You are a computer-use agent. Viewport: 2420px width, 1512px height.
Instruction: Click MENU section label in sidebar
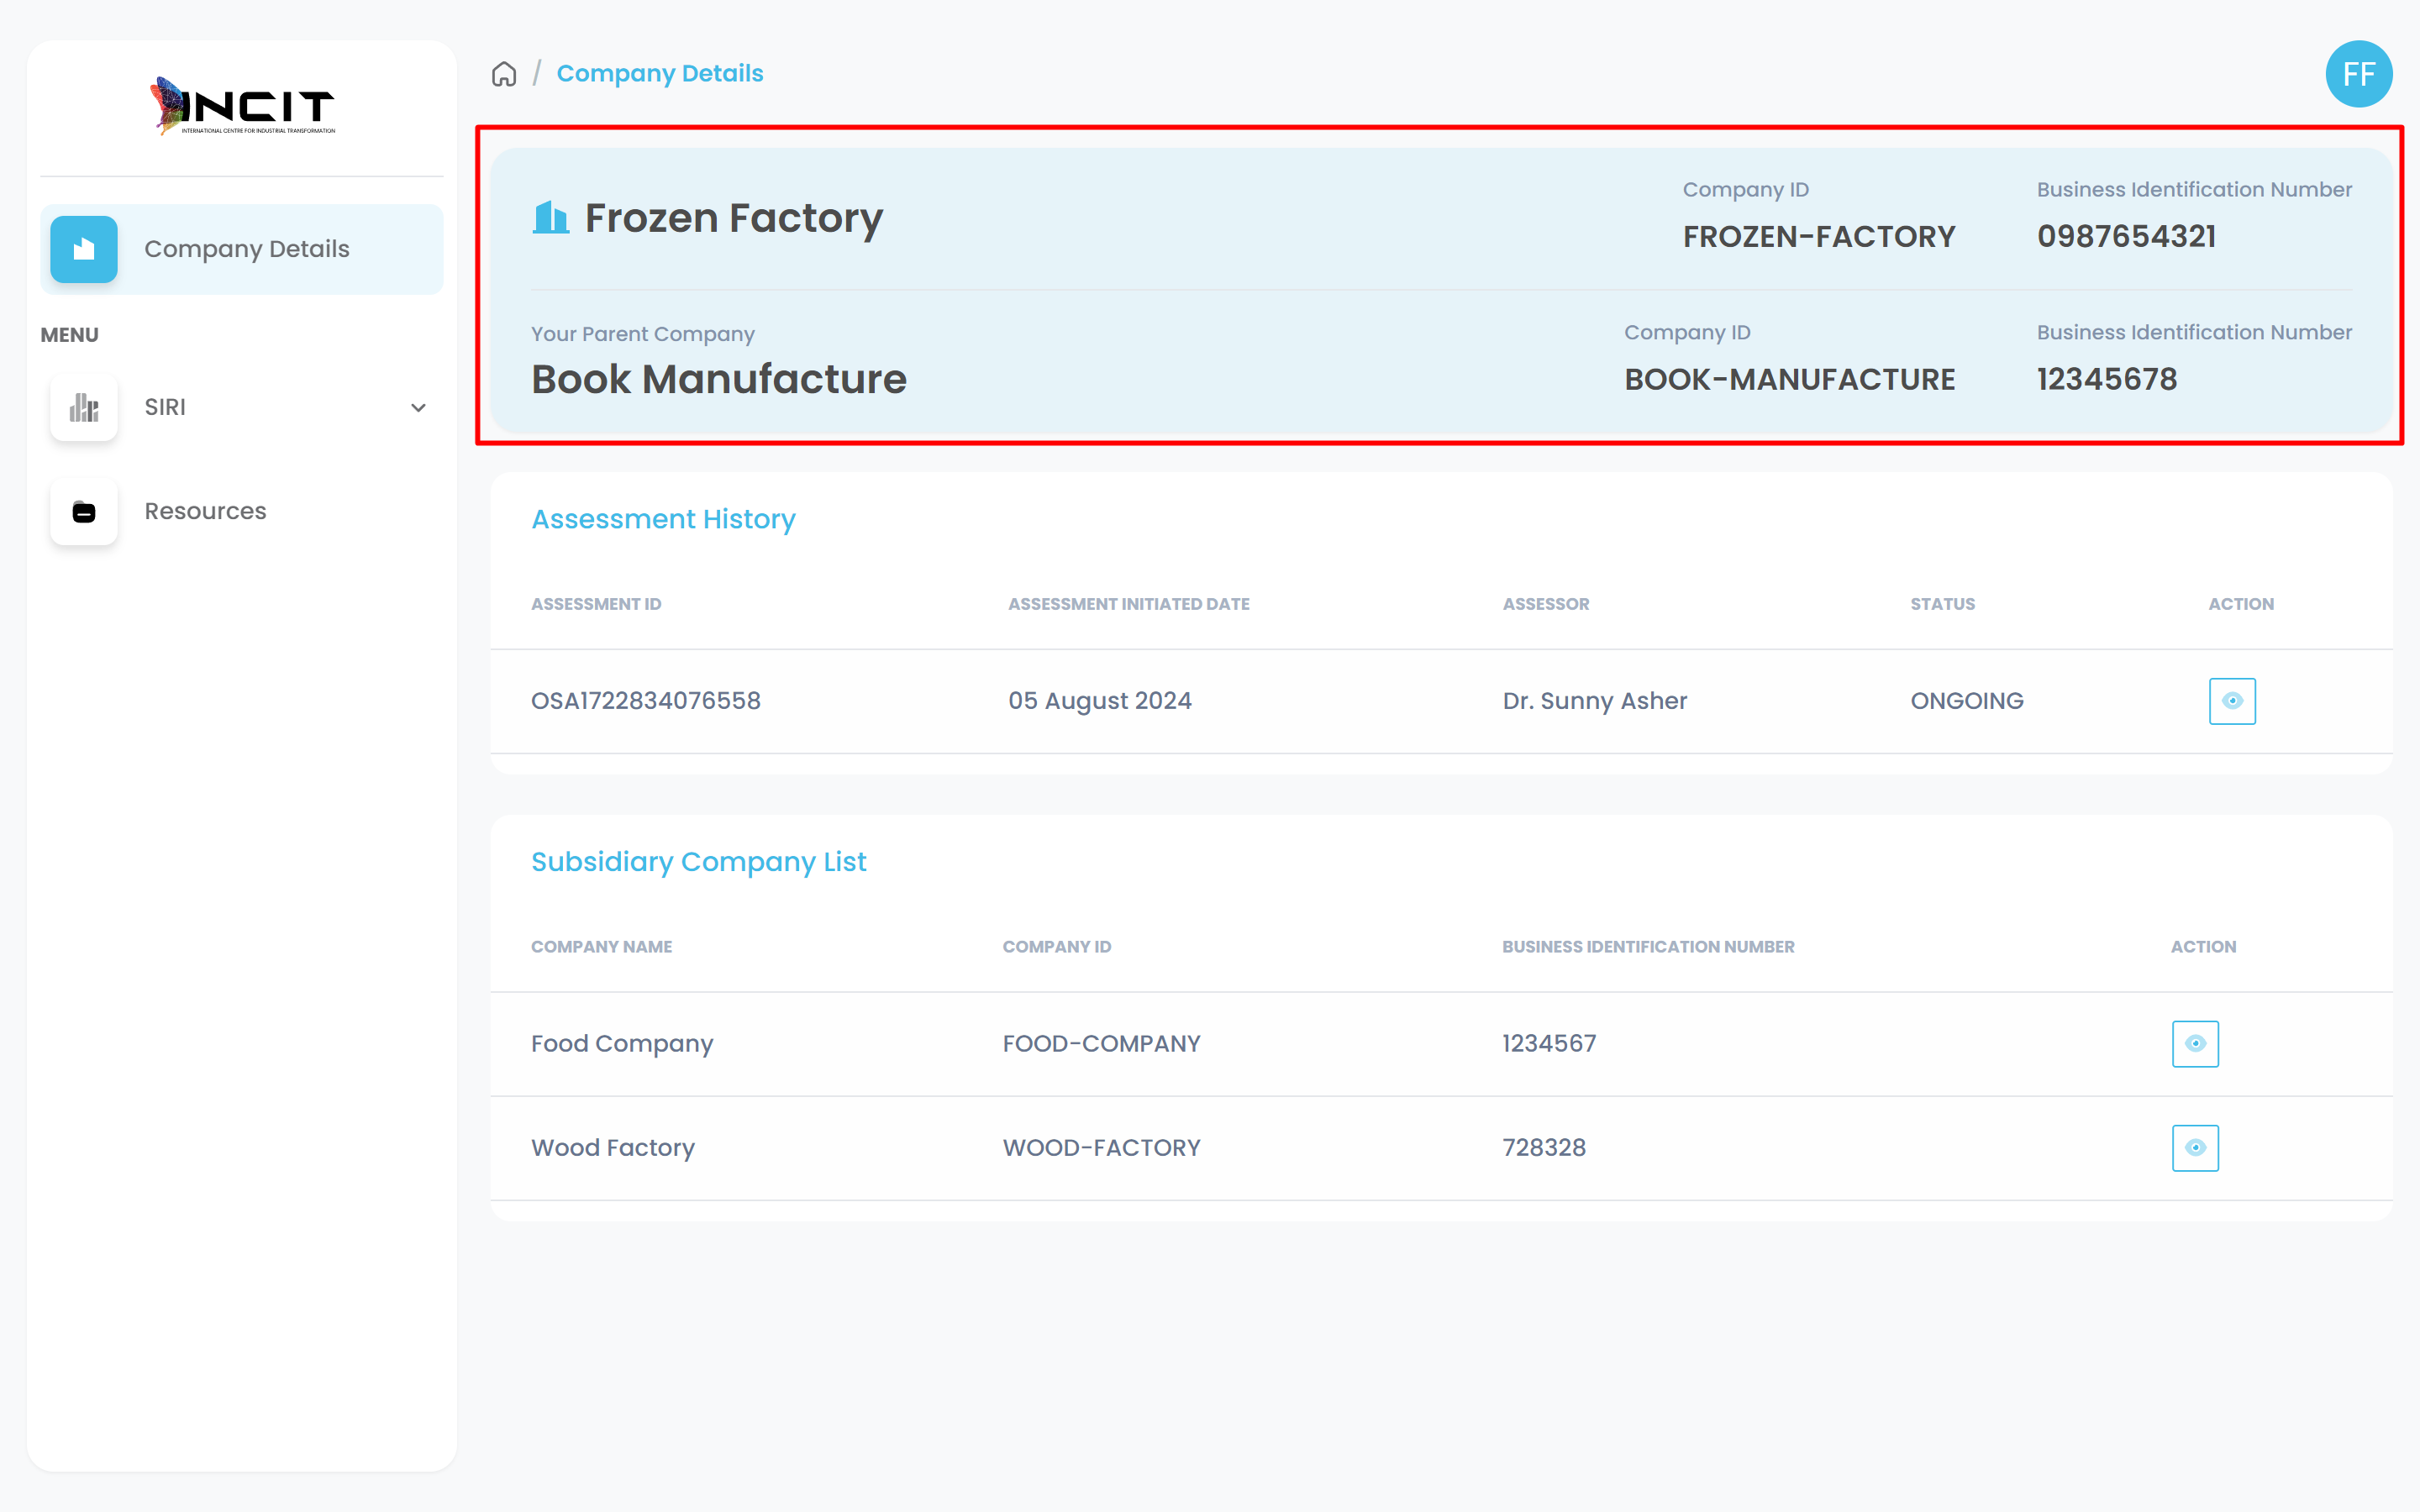pyautogui.click(x=69, y=335)
